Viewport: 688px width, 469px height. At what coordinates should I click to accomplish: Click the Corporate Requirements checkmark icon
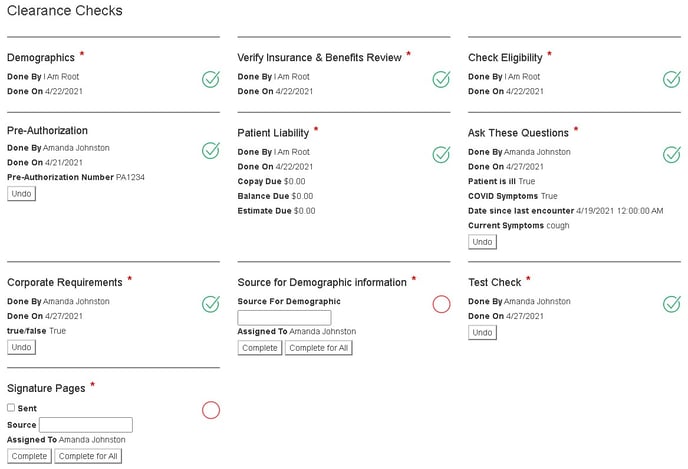pyautogui.click(x=210, y=304)
